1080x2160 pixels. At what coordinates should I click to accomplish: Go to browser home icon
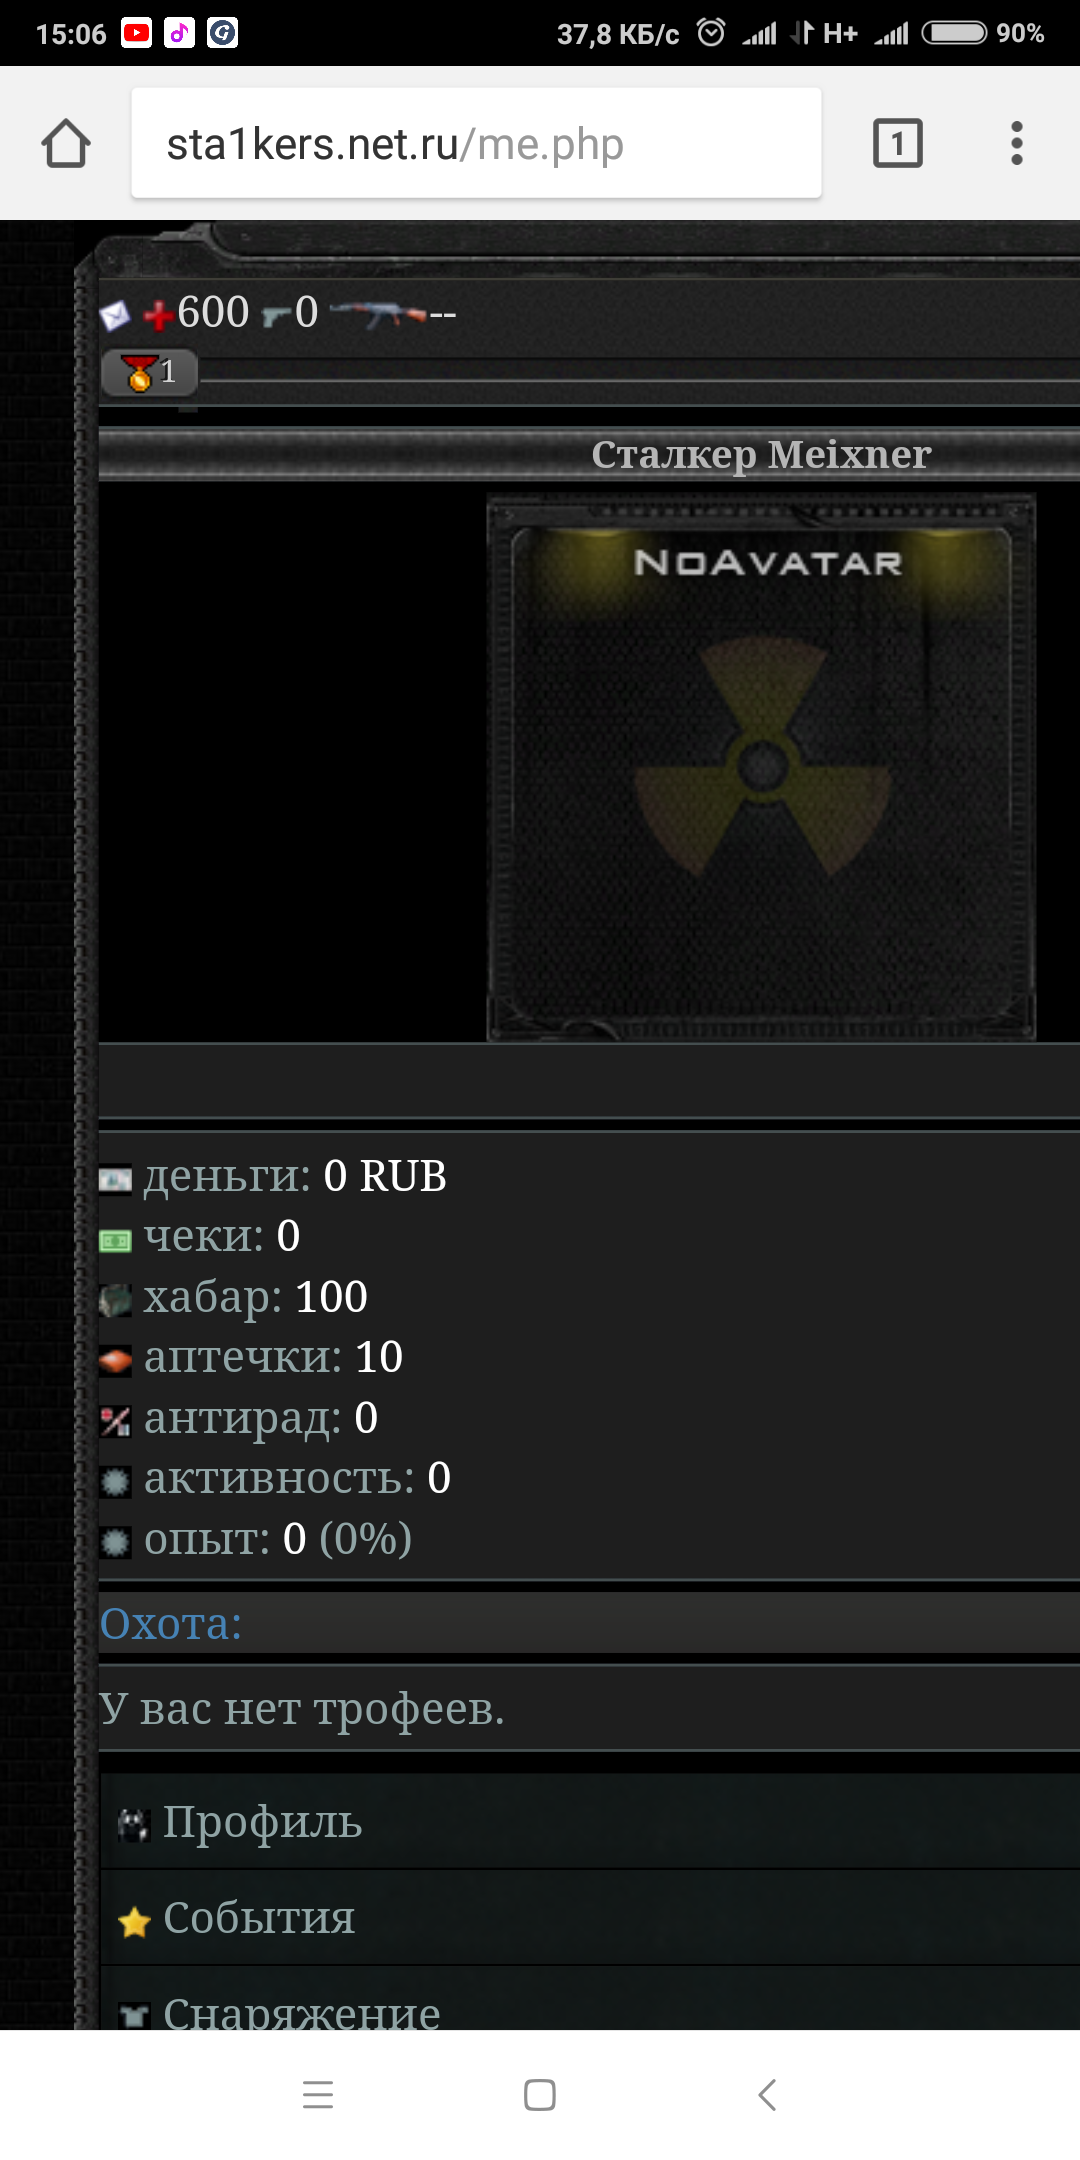pyautogui.click(x=66, y=143)
